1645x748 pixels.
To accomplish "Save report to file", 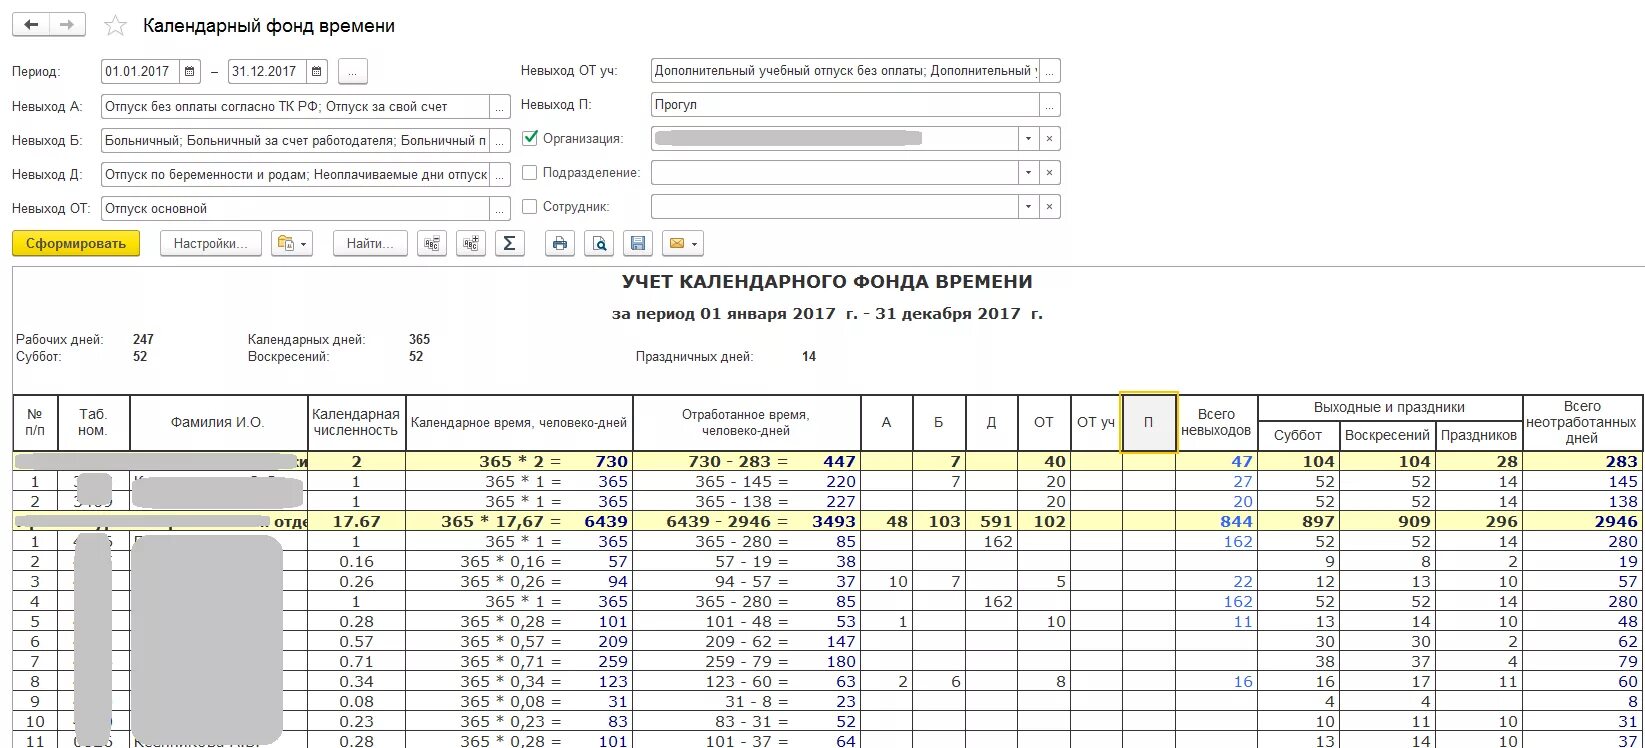I will point(638,243).
